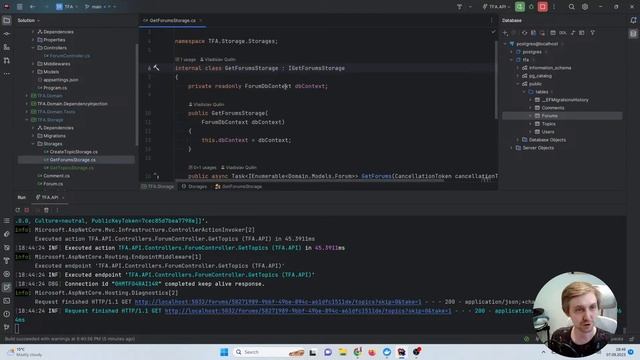Open the Run tool window stripe icon
The width and height of the screenshot is (640, 360).
pos(7,287)
